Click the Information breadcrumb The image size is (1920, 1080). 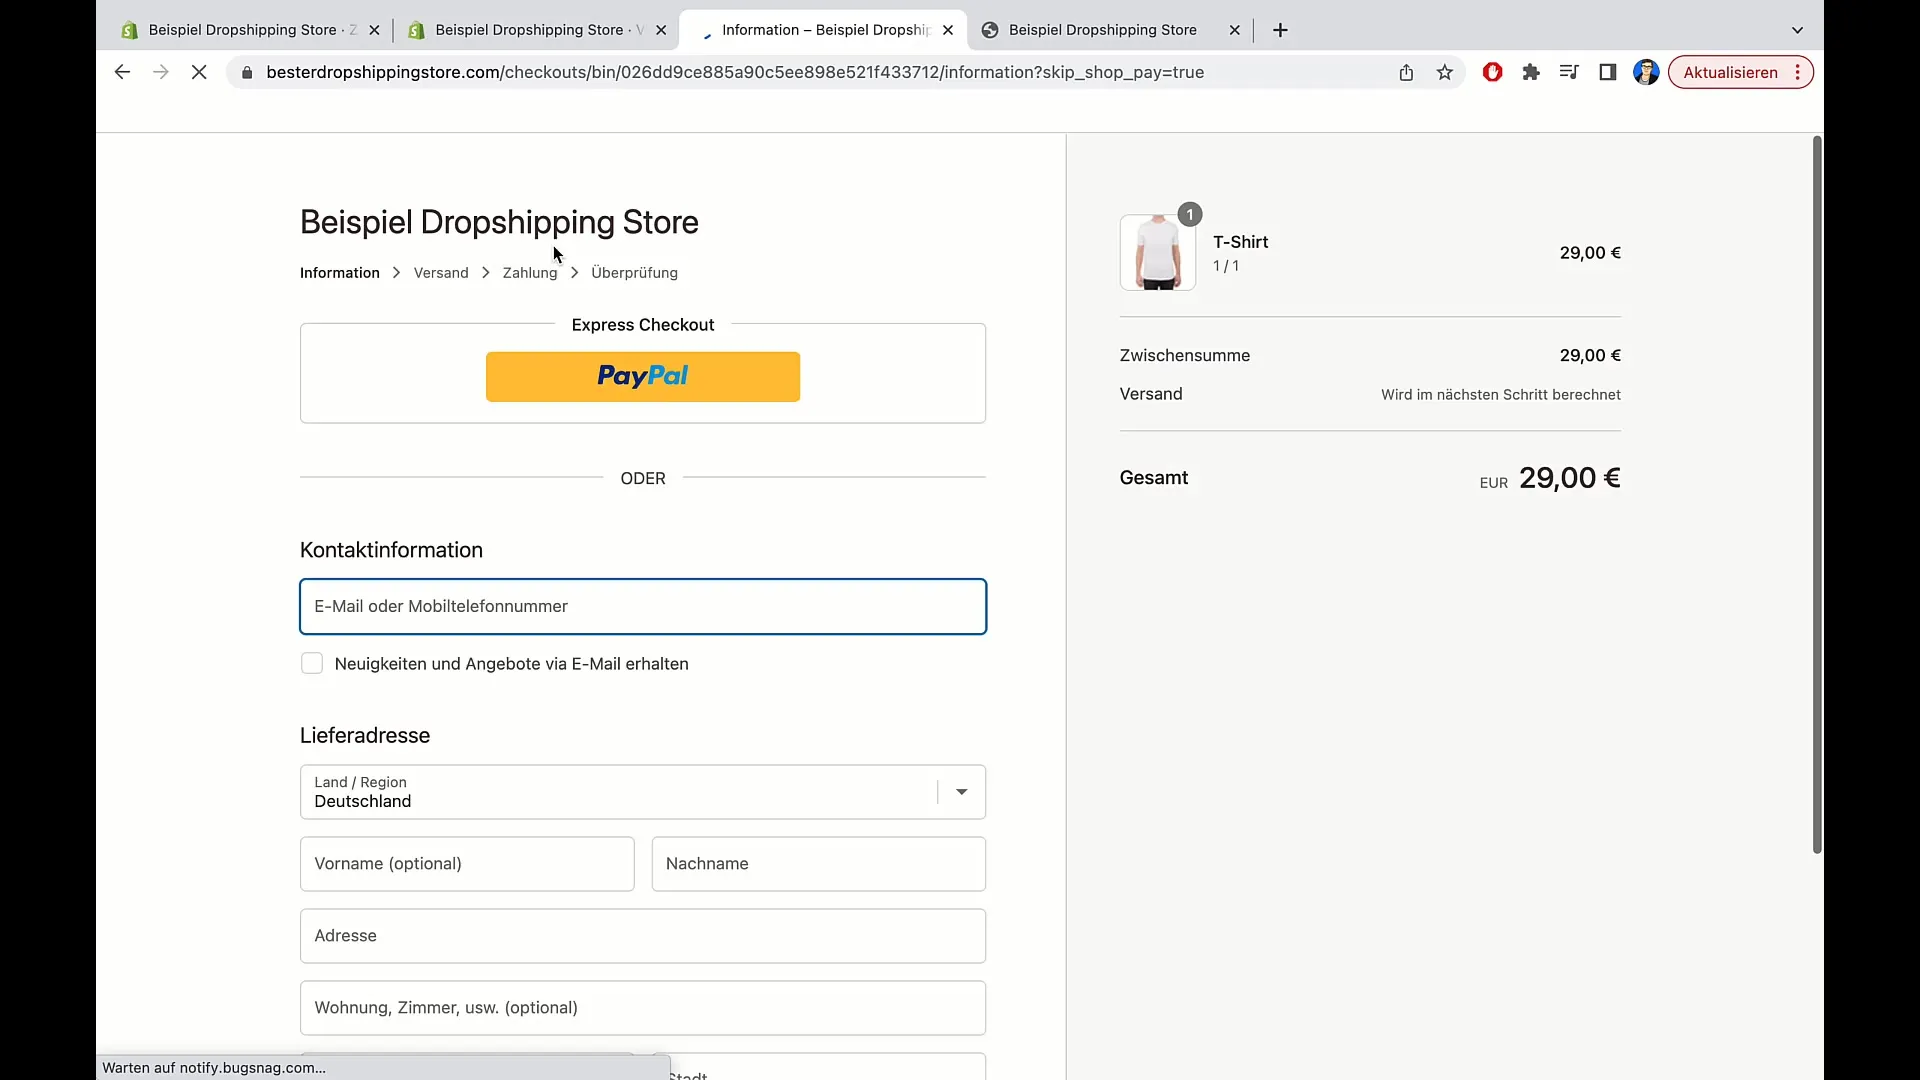tap(340, 273)
